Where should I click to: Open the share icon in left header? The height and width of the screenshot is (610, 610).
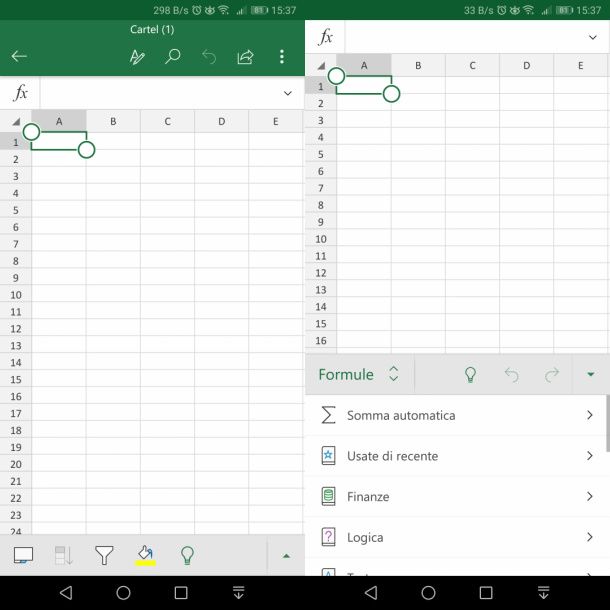[245, 57]
